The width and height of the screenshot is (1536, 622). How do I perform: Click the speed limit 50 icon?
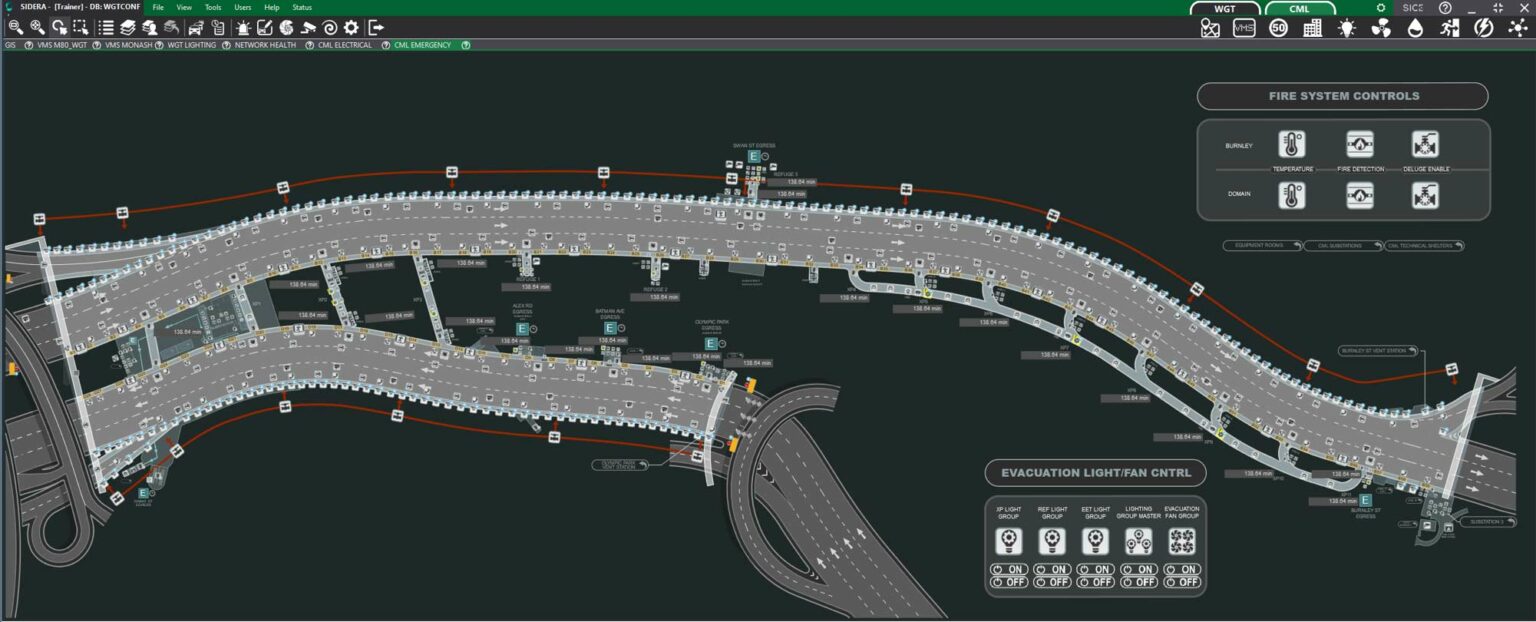1278,28
